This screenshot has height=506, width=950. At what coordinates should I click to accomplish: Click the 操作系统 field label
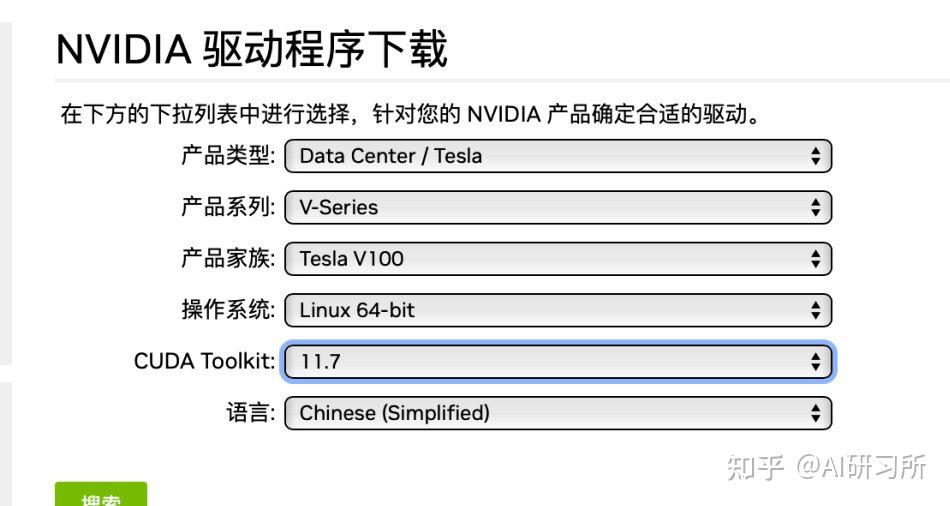(227, 310)
